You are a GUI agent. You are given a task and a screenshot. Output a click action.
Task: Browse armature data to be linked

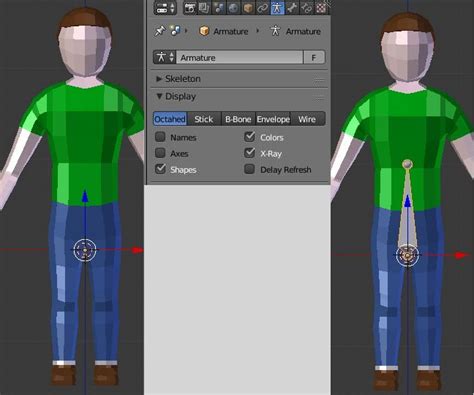(165, 57)
